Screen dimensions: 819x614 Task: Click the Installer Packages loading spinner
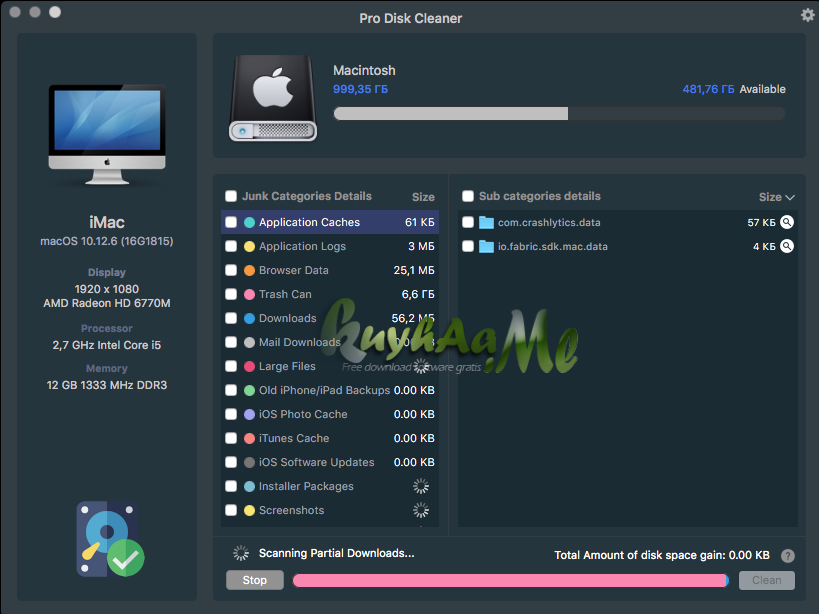[421, 486]
